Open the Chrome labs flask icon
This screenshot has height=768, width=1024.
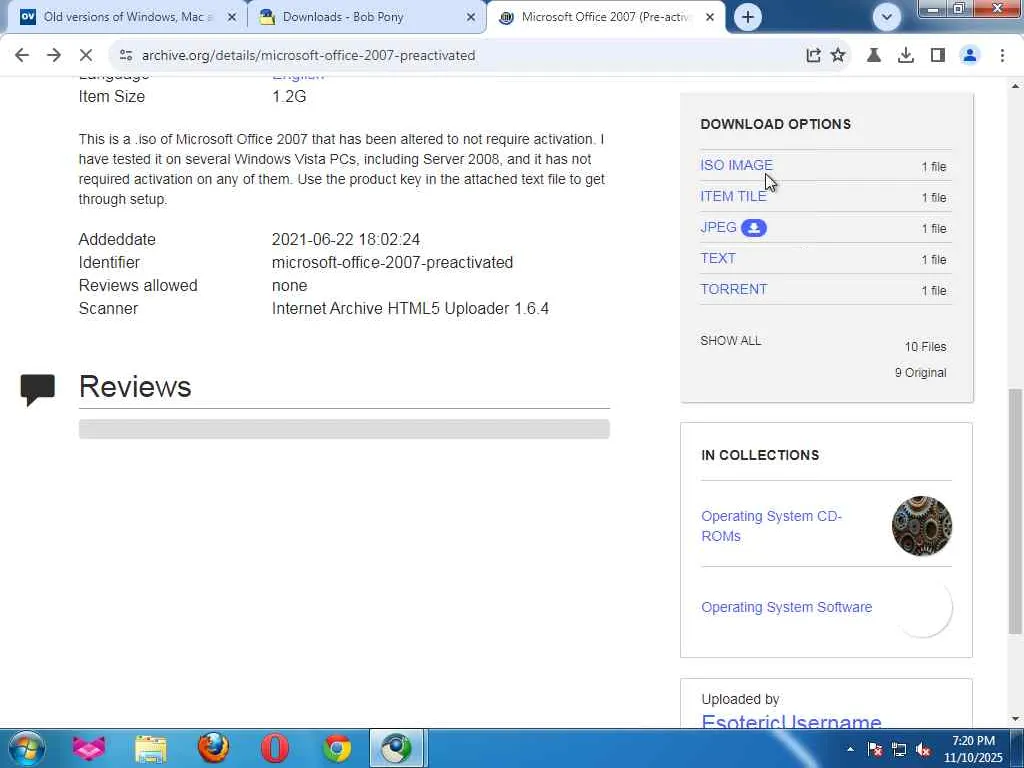point(874,56)
